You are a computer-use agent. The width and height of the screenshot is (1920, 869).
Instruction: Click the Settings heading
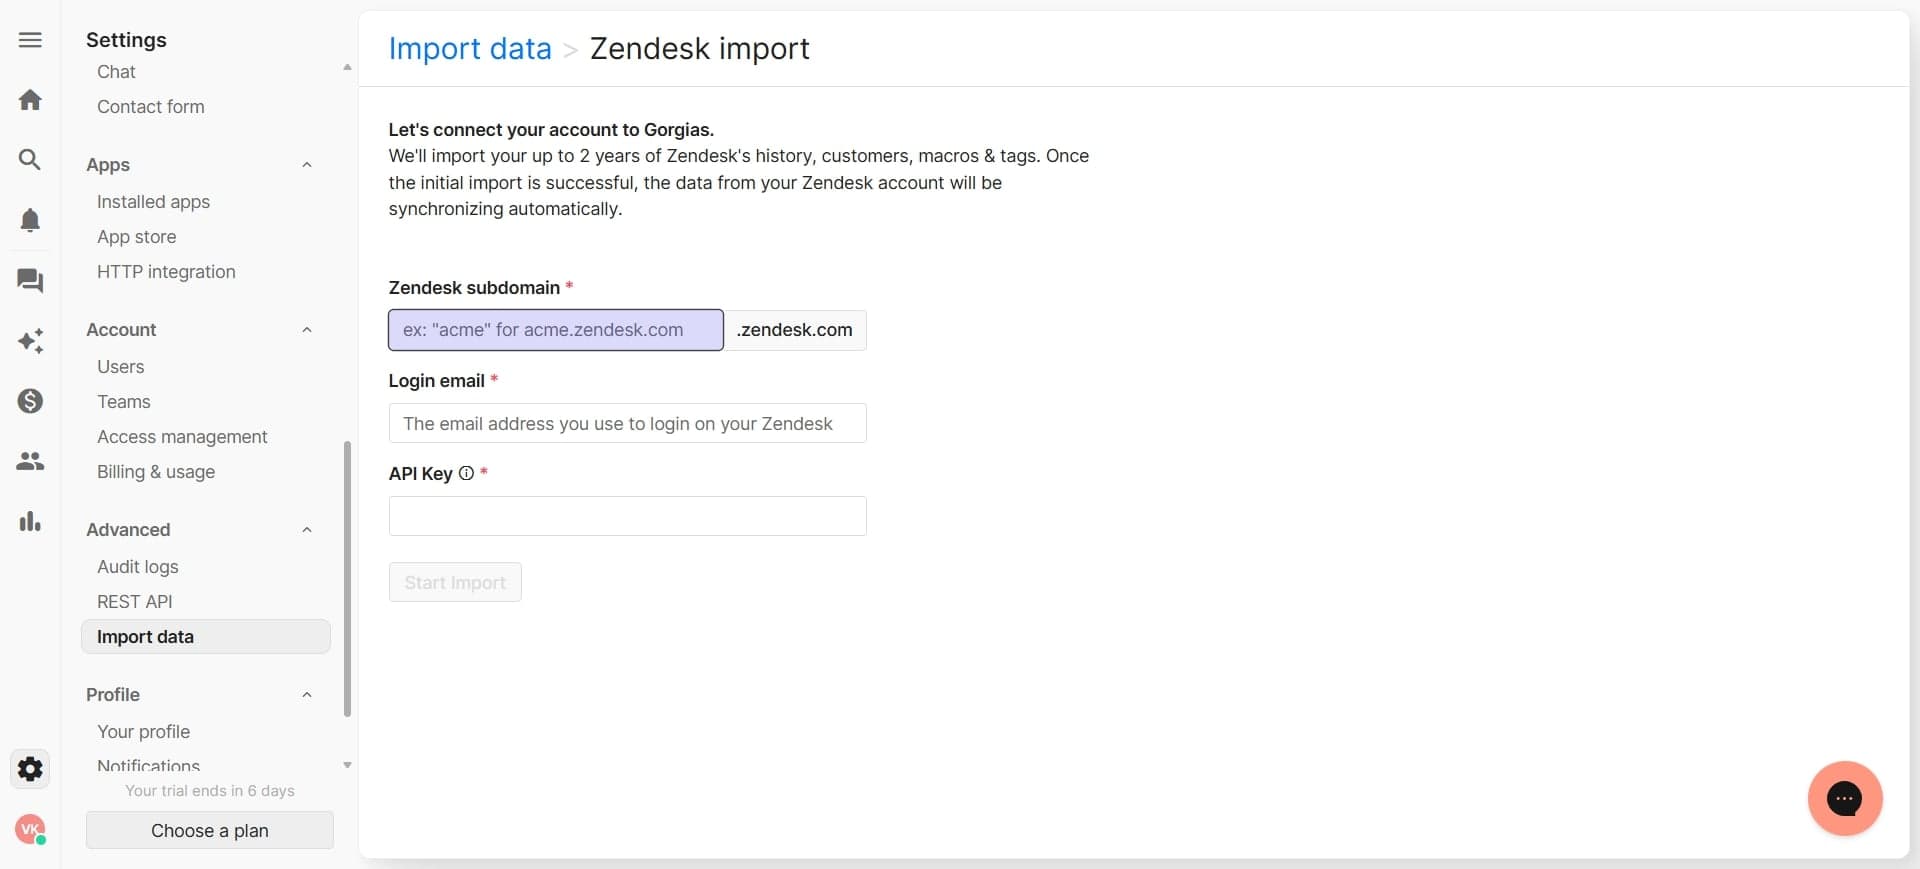pyautogui.click(x=126, y=40)
